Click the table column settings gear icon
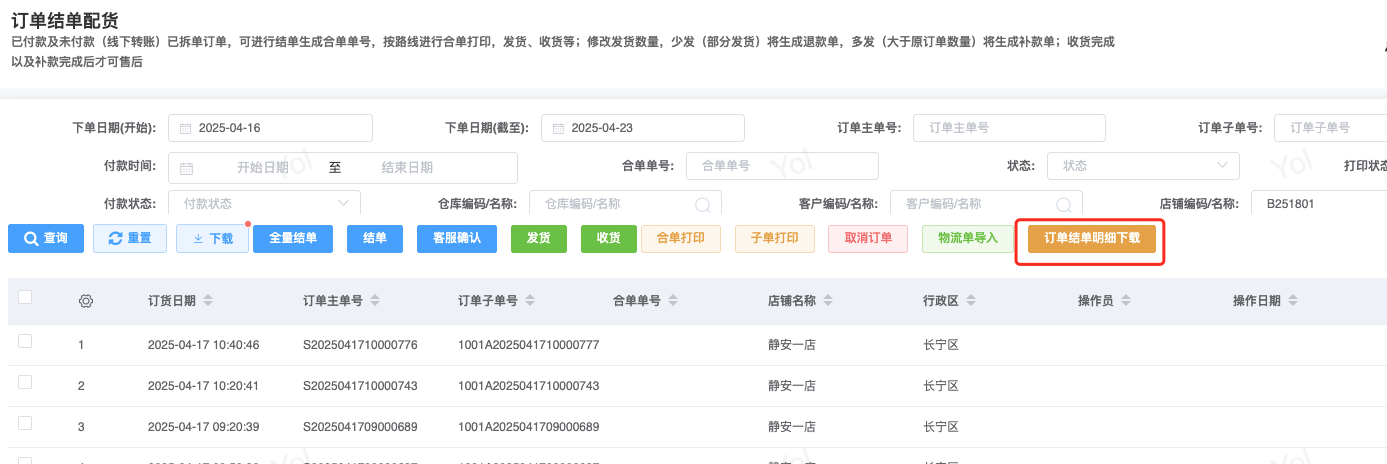This screenshot has width=1387, height=464. 86,301
